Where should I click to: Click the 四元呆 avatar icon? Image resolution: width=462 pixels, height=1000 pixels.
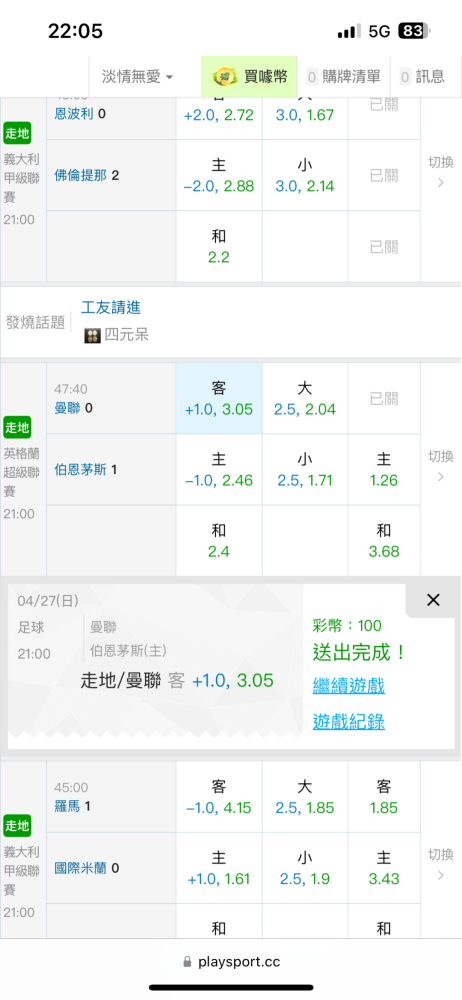[x=93, y=335]
